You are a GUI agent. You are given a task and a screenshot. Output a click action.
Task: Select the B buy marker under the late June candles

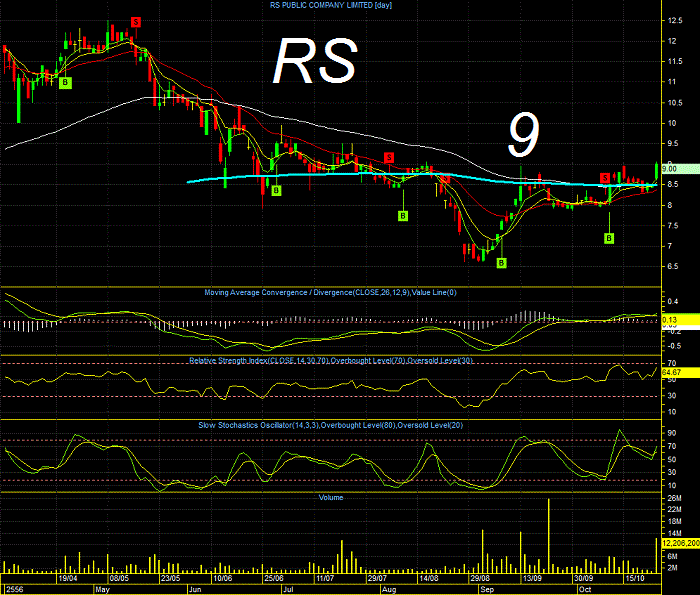(276, 191)
